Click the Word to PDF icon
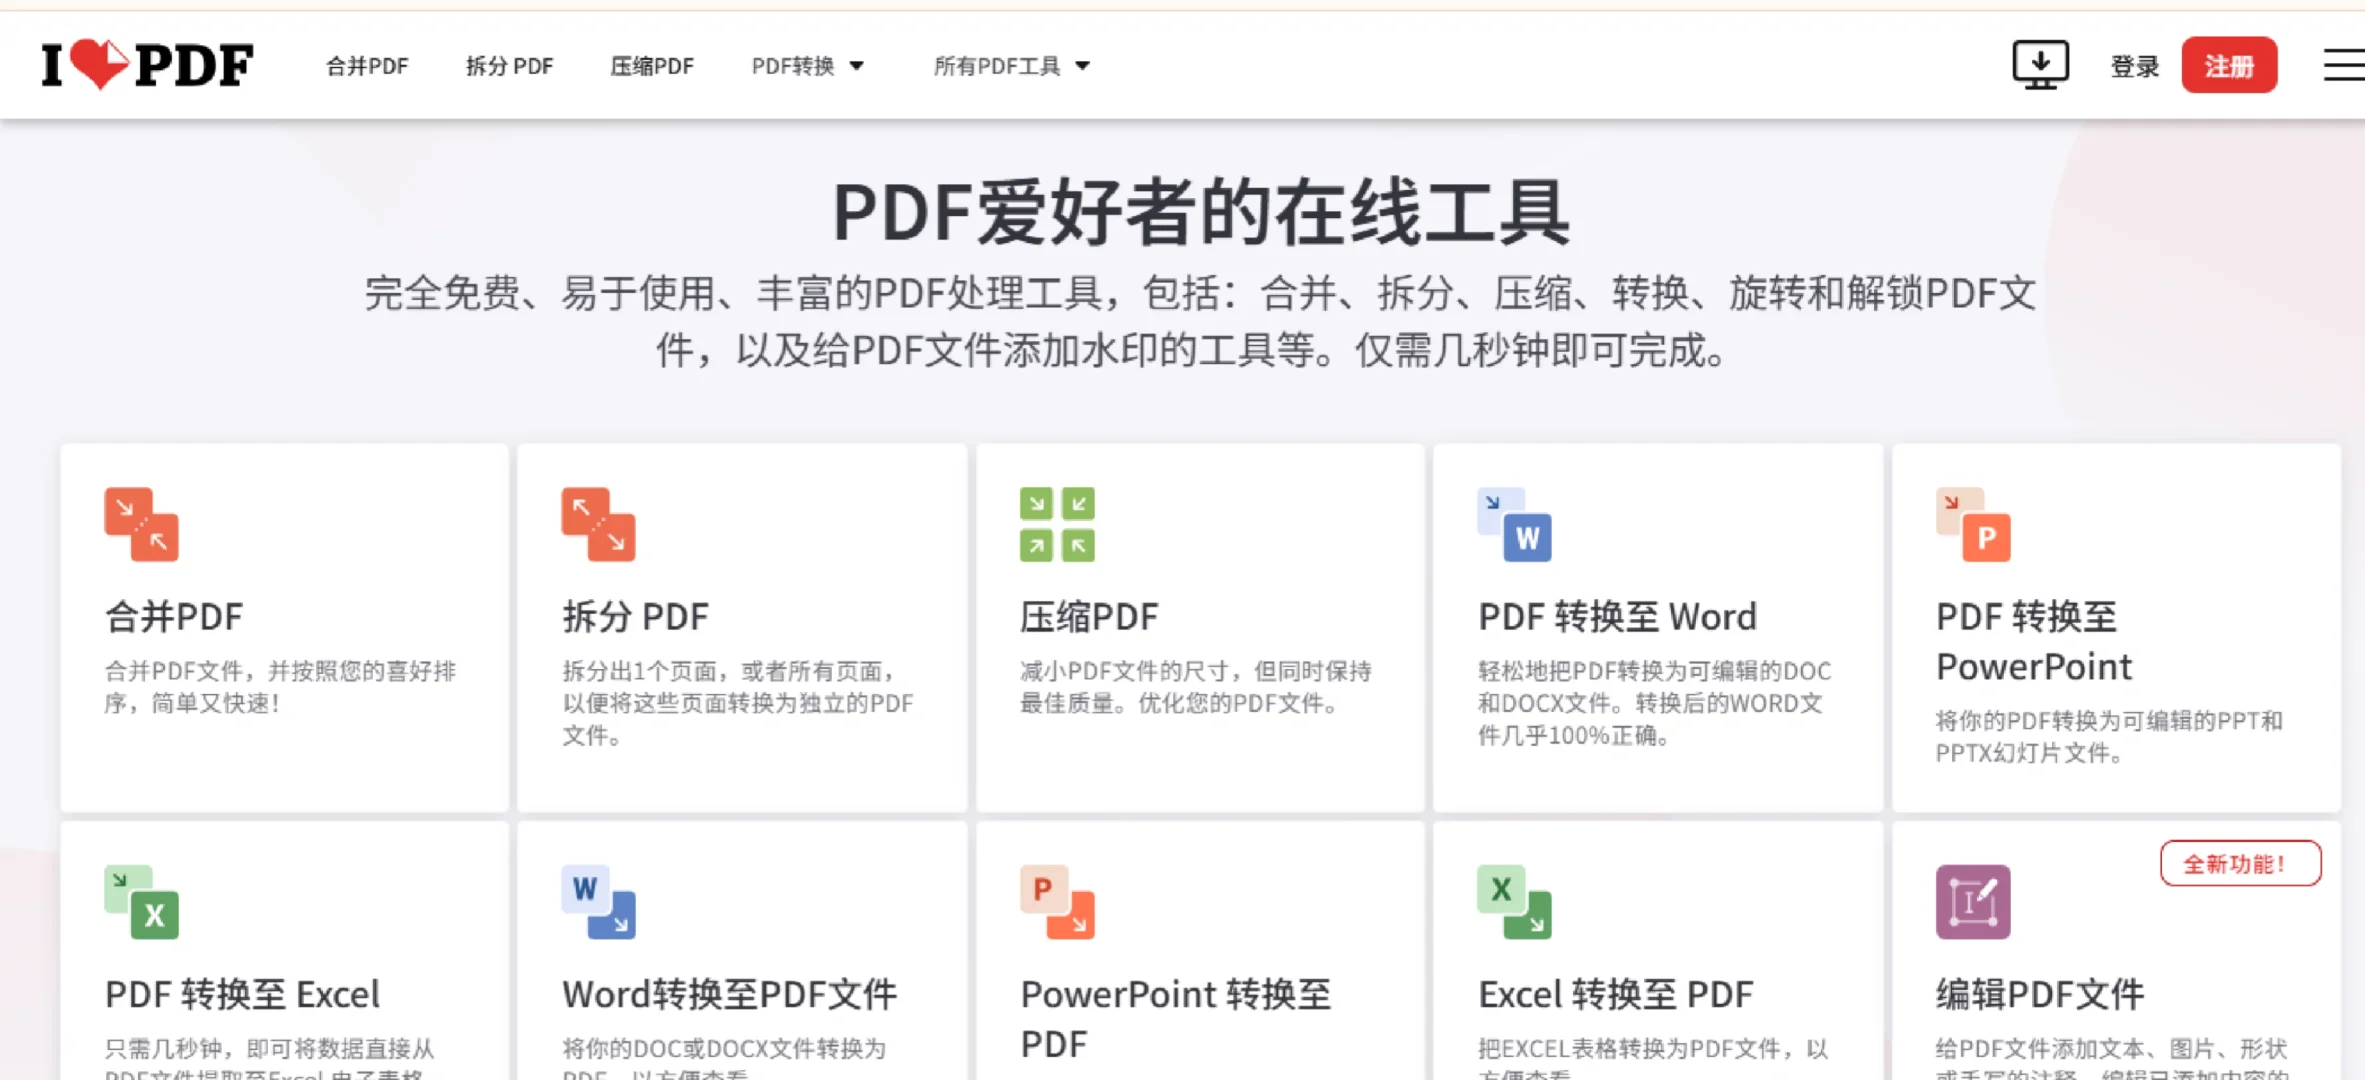The width and height of the screenshot is (2365, 1080). click(599, 902)
